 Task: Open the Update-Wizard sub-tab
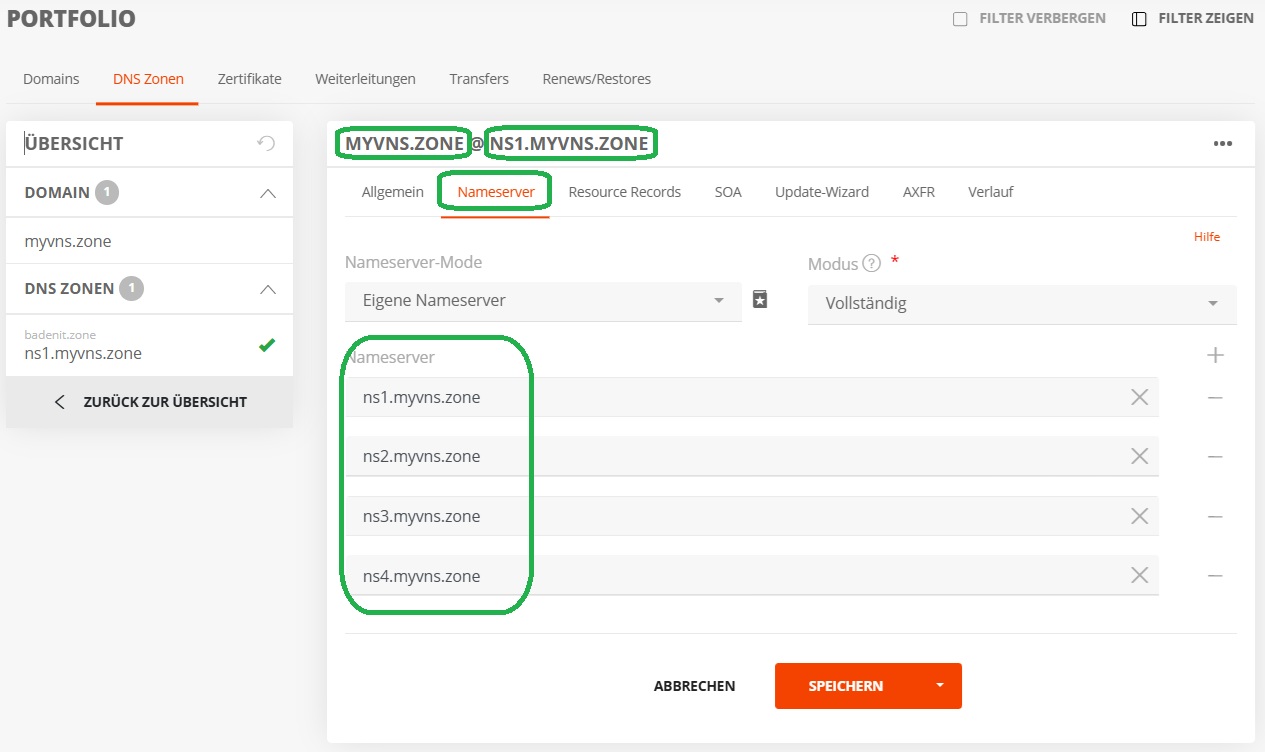pos(822,192)
